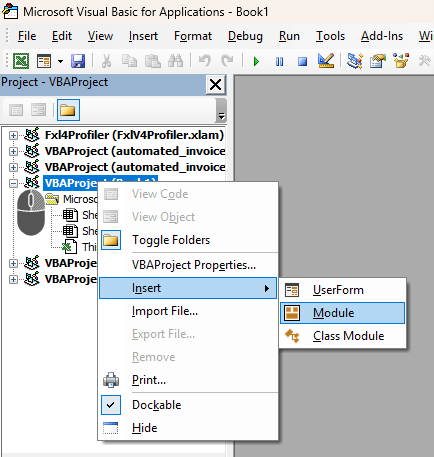Viewport: 434px width, 457px height.
Task: Open the File menu
Action: pyautogui.click(x=27, y=36)
